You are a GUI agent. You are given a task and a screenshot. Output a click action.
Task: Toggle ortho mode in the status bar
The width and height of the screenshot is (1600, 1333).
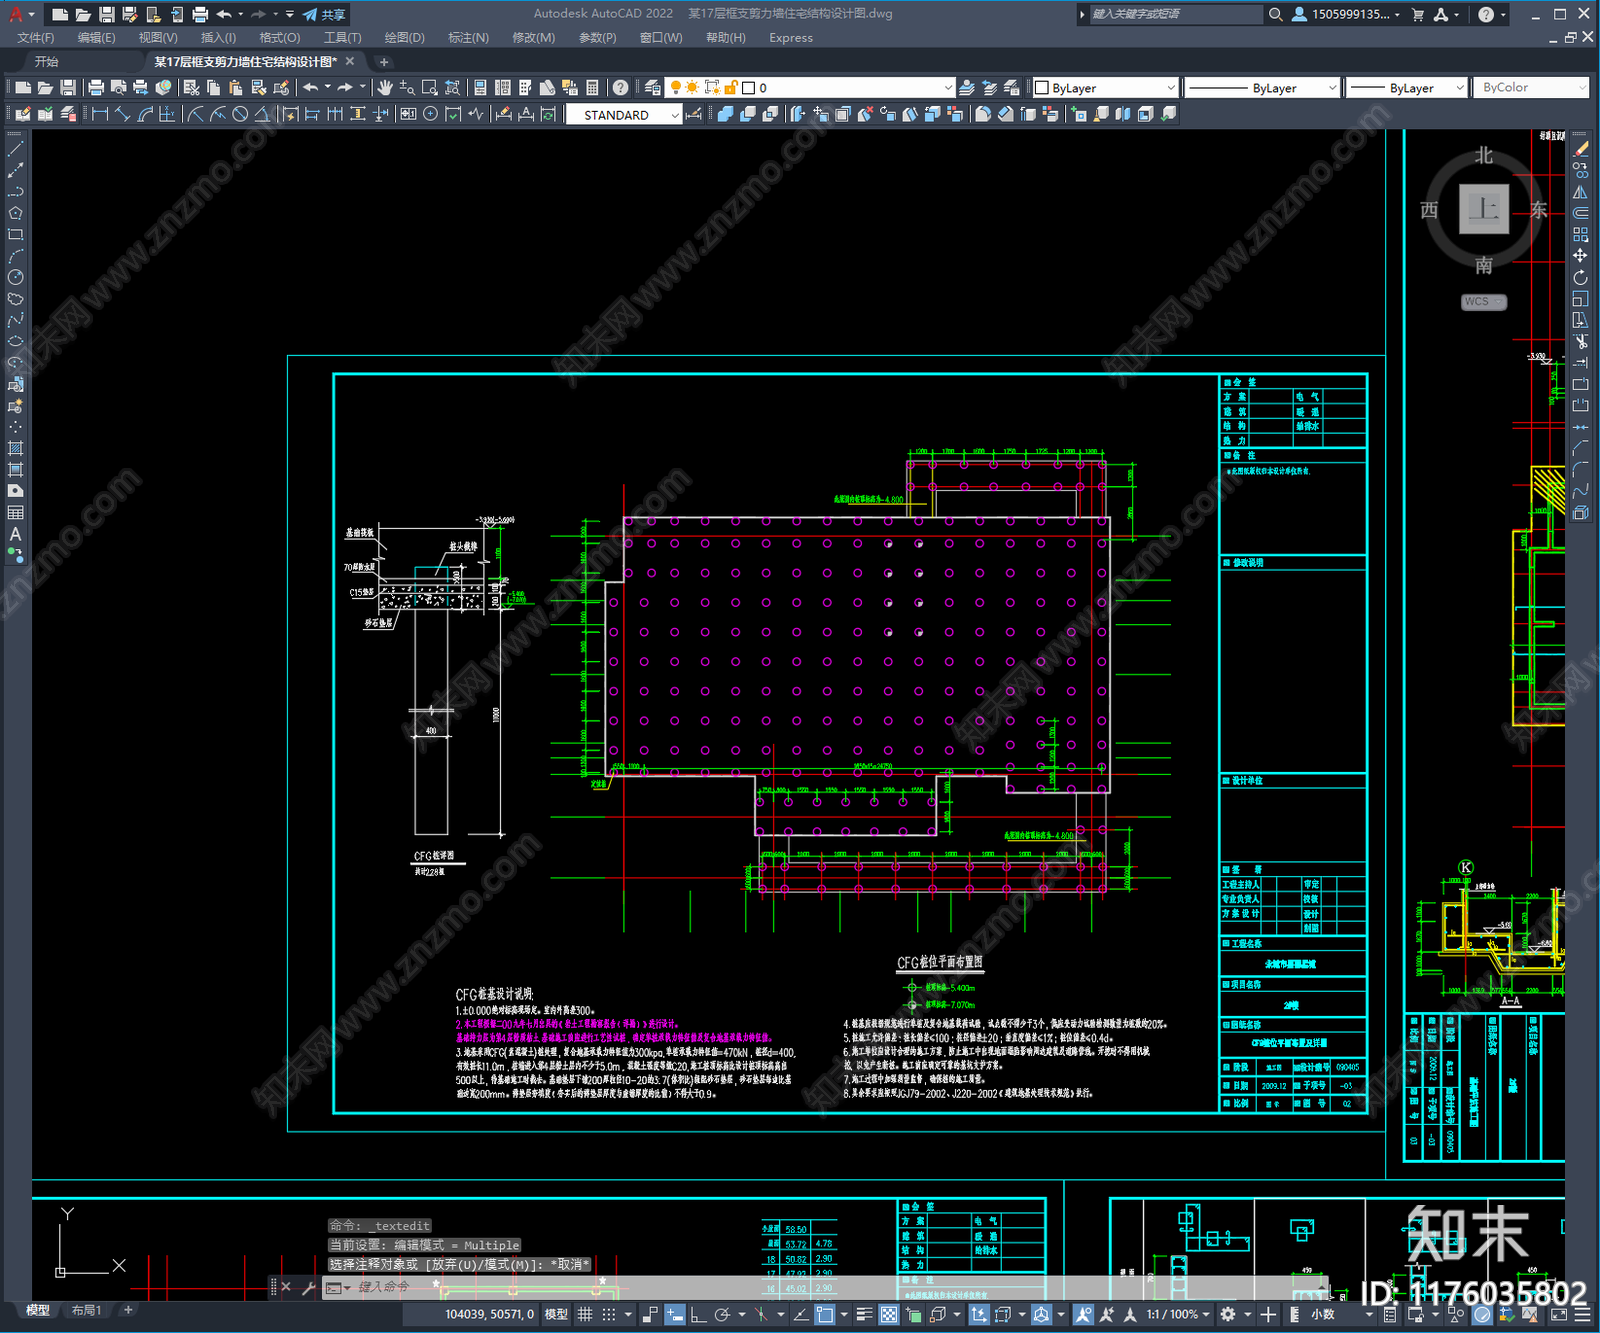click(698, 1314)
